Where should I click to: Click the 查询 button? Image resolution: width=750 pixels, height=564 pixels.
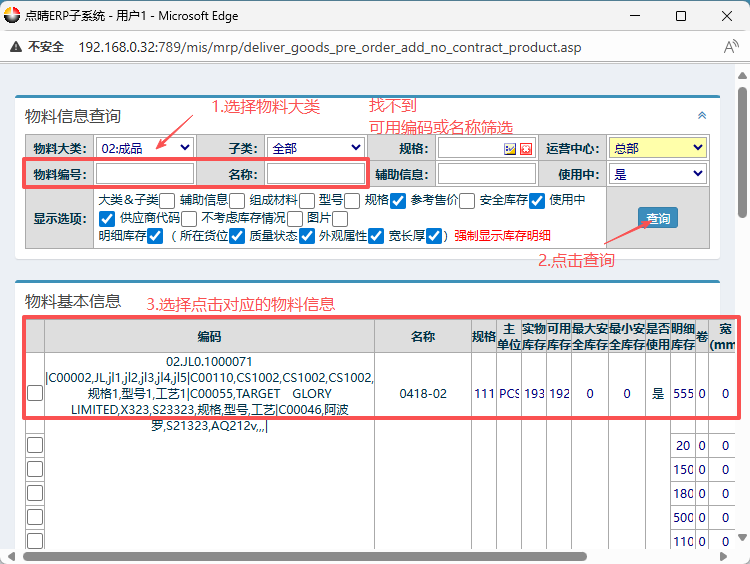pos(658,218)
